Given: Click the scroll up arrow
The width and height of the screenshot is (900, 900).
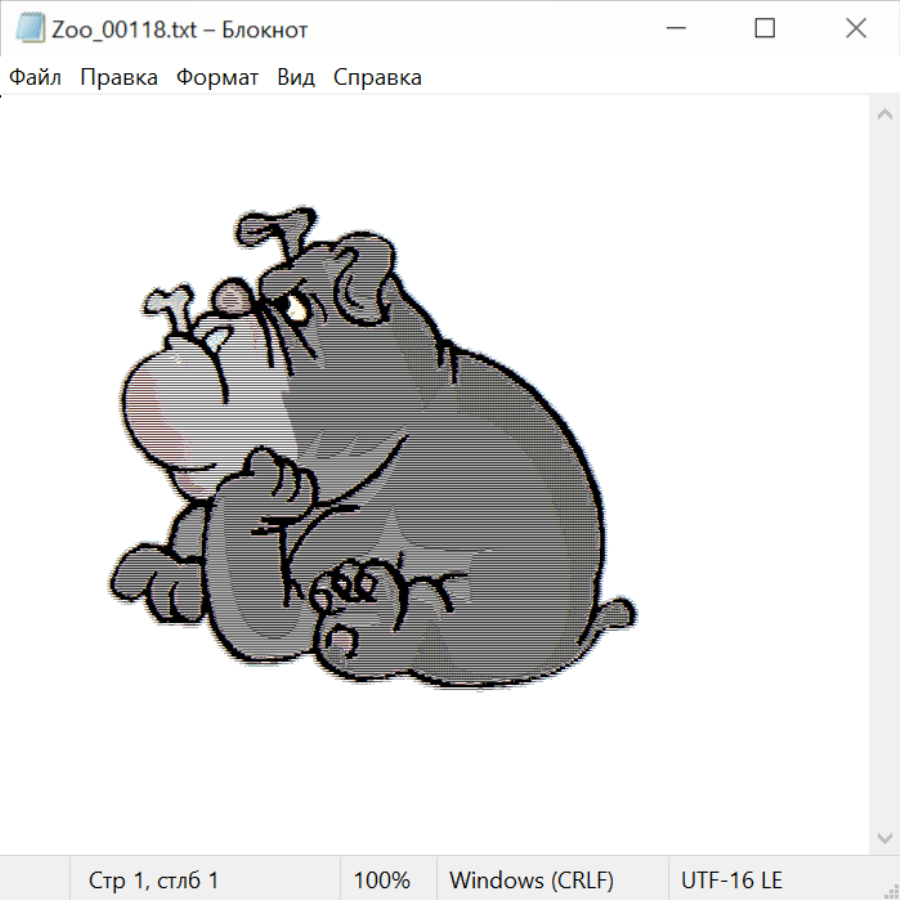Looking at the screenshot, I should 884,114.
